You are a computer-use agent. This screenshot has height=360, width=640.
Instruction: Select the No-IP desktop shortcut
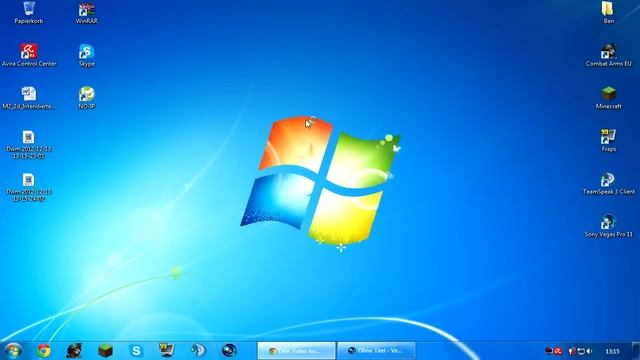pyautogui.click(x=87, y=98)
